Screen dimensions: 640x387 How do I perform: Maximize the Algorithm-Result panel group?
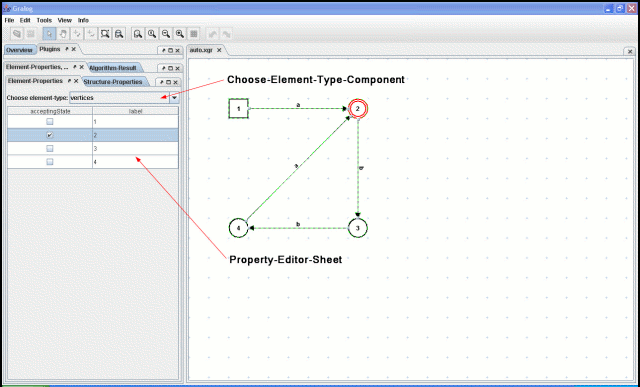pyautogui.click(x=171, y=68)
